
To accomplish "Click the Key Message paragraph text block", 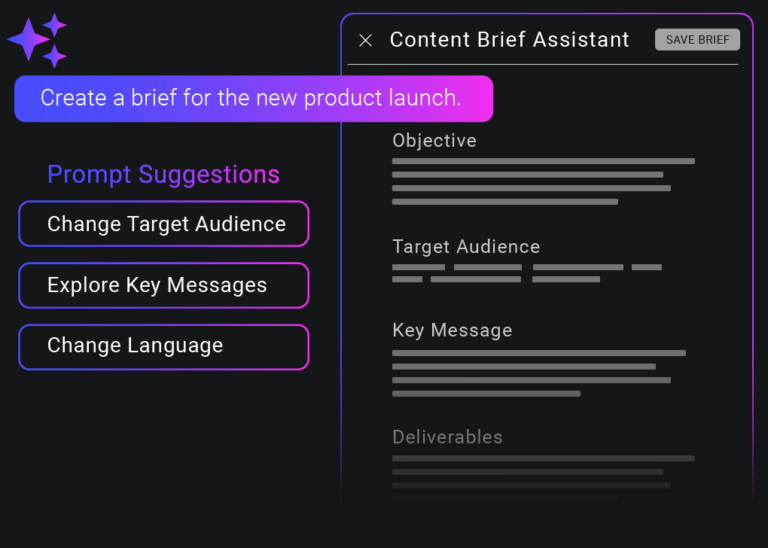I will (536, 373).
